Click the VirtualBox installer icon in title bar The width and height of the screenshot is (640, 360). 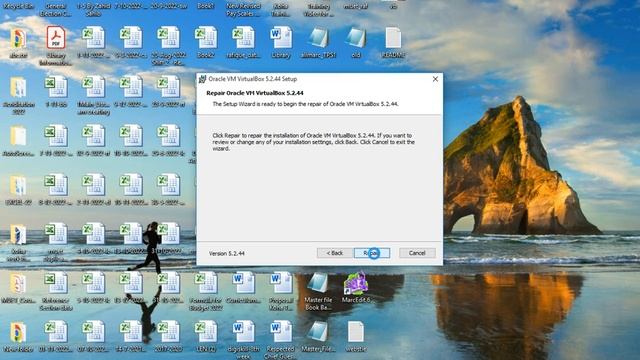[x=202, y=79]
